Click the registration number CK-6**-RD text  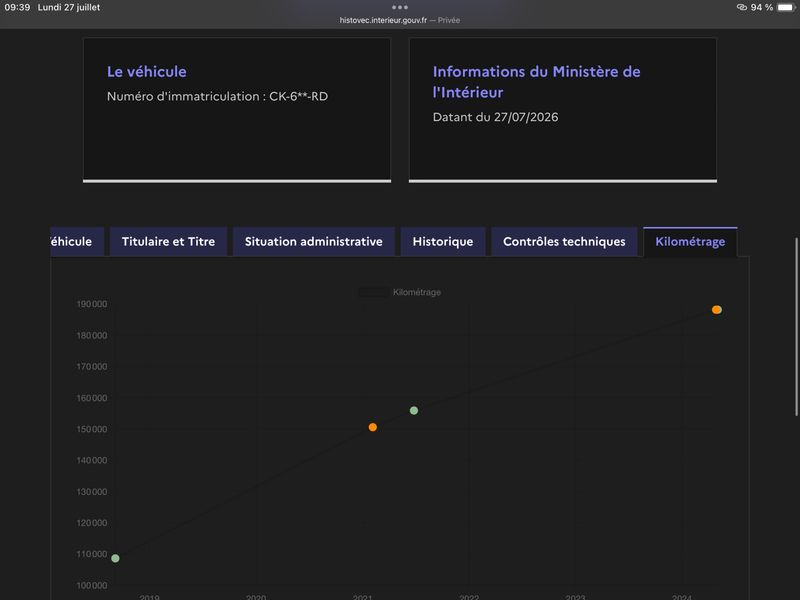point(298,96)
